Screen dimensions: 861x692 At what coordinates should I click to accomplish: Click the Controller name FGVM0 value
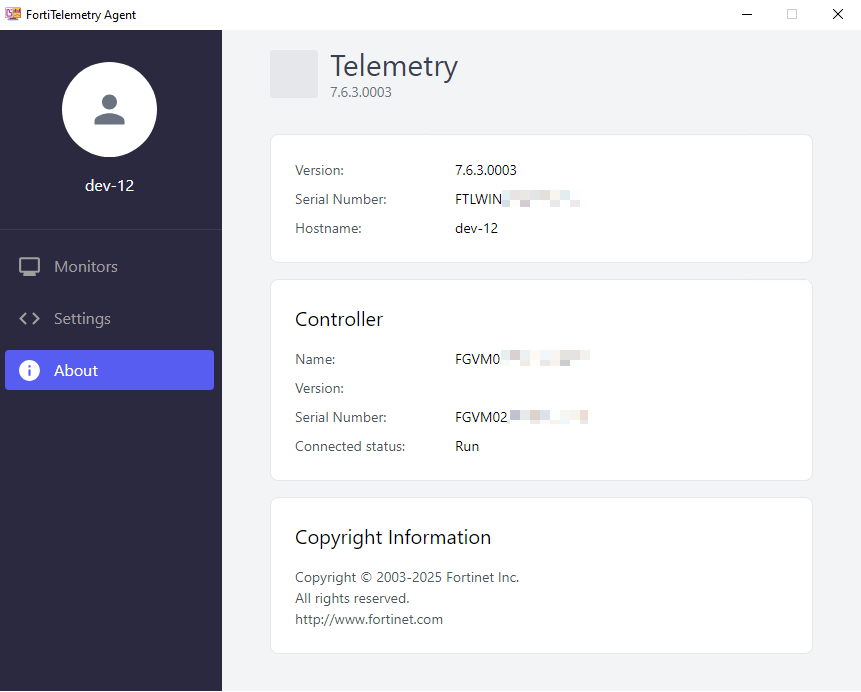click(x=521, y=359)
